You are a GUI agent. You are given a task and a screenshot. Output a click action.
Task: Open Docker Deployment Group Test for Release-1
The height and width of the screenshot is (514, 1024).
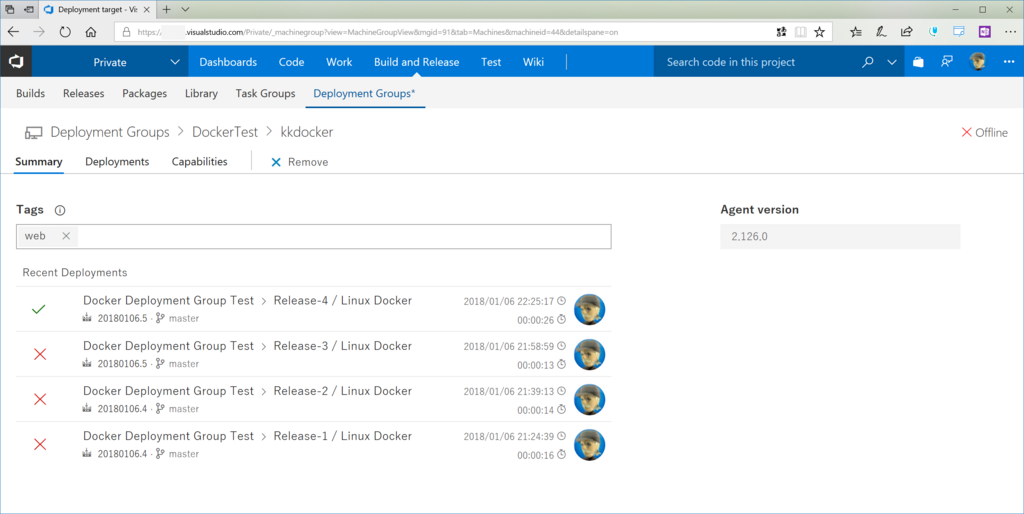pyautogui.click(x=168, y=436)
